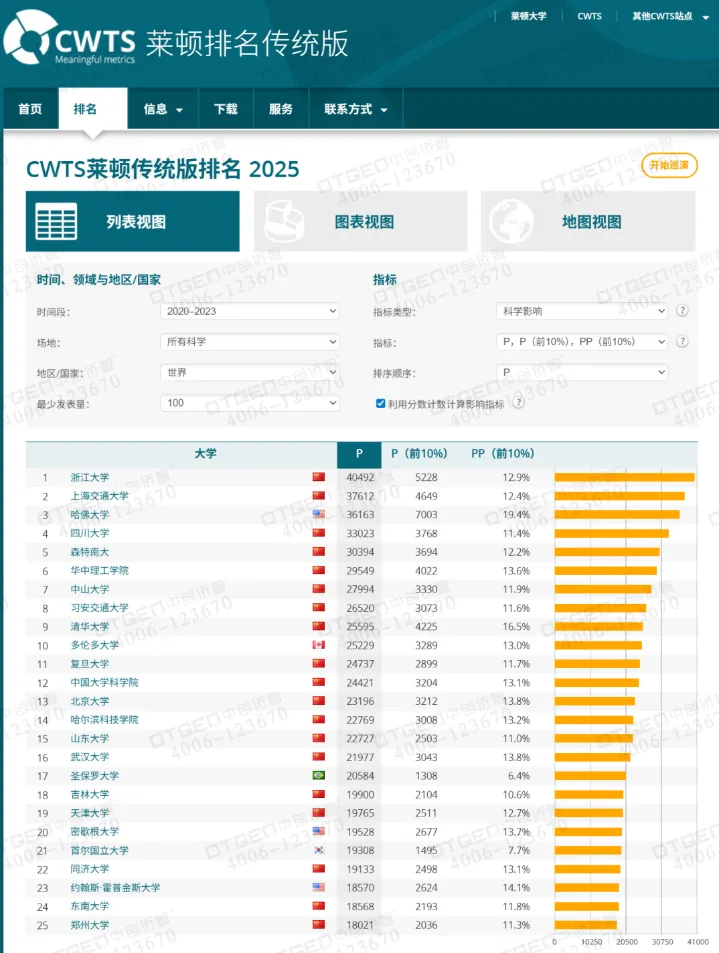The width and height of the screenshot is (719, 953).
Task: Open the 上海交通大学 university link
Action: click(x=100, y=496)
